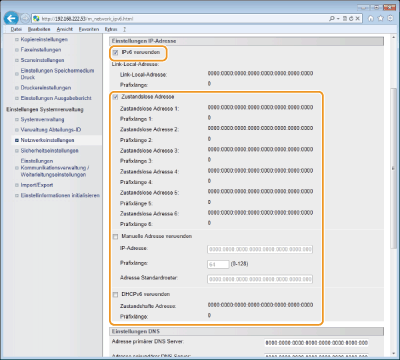Click the browser back arrow button
This screenshot has height=360, width=400.
click(11, 18)
